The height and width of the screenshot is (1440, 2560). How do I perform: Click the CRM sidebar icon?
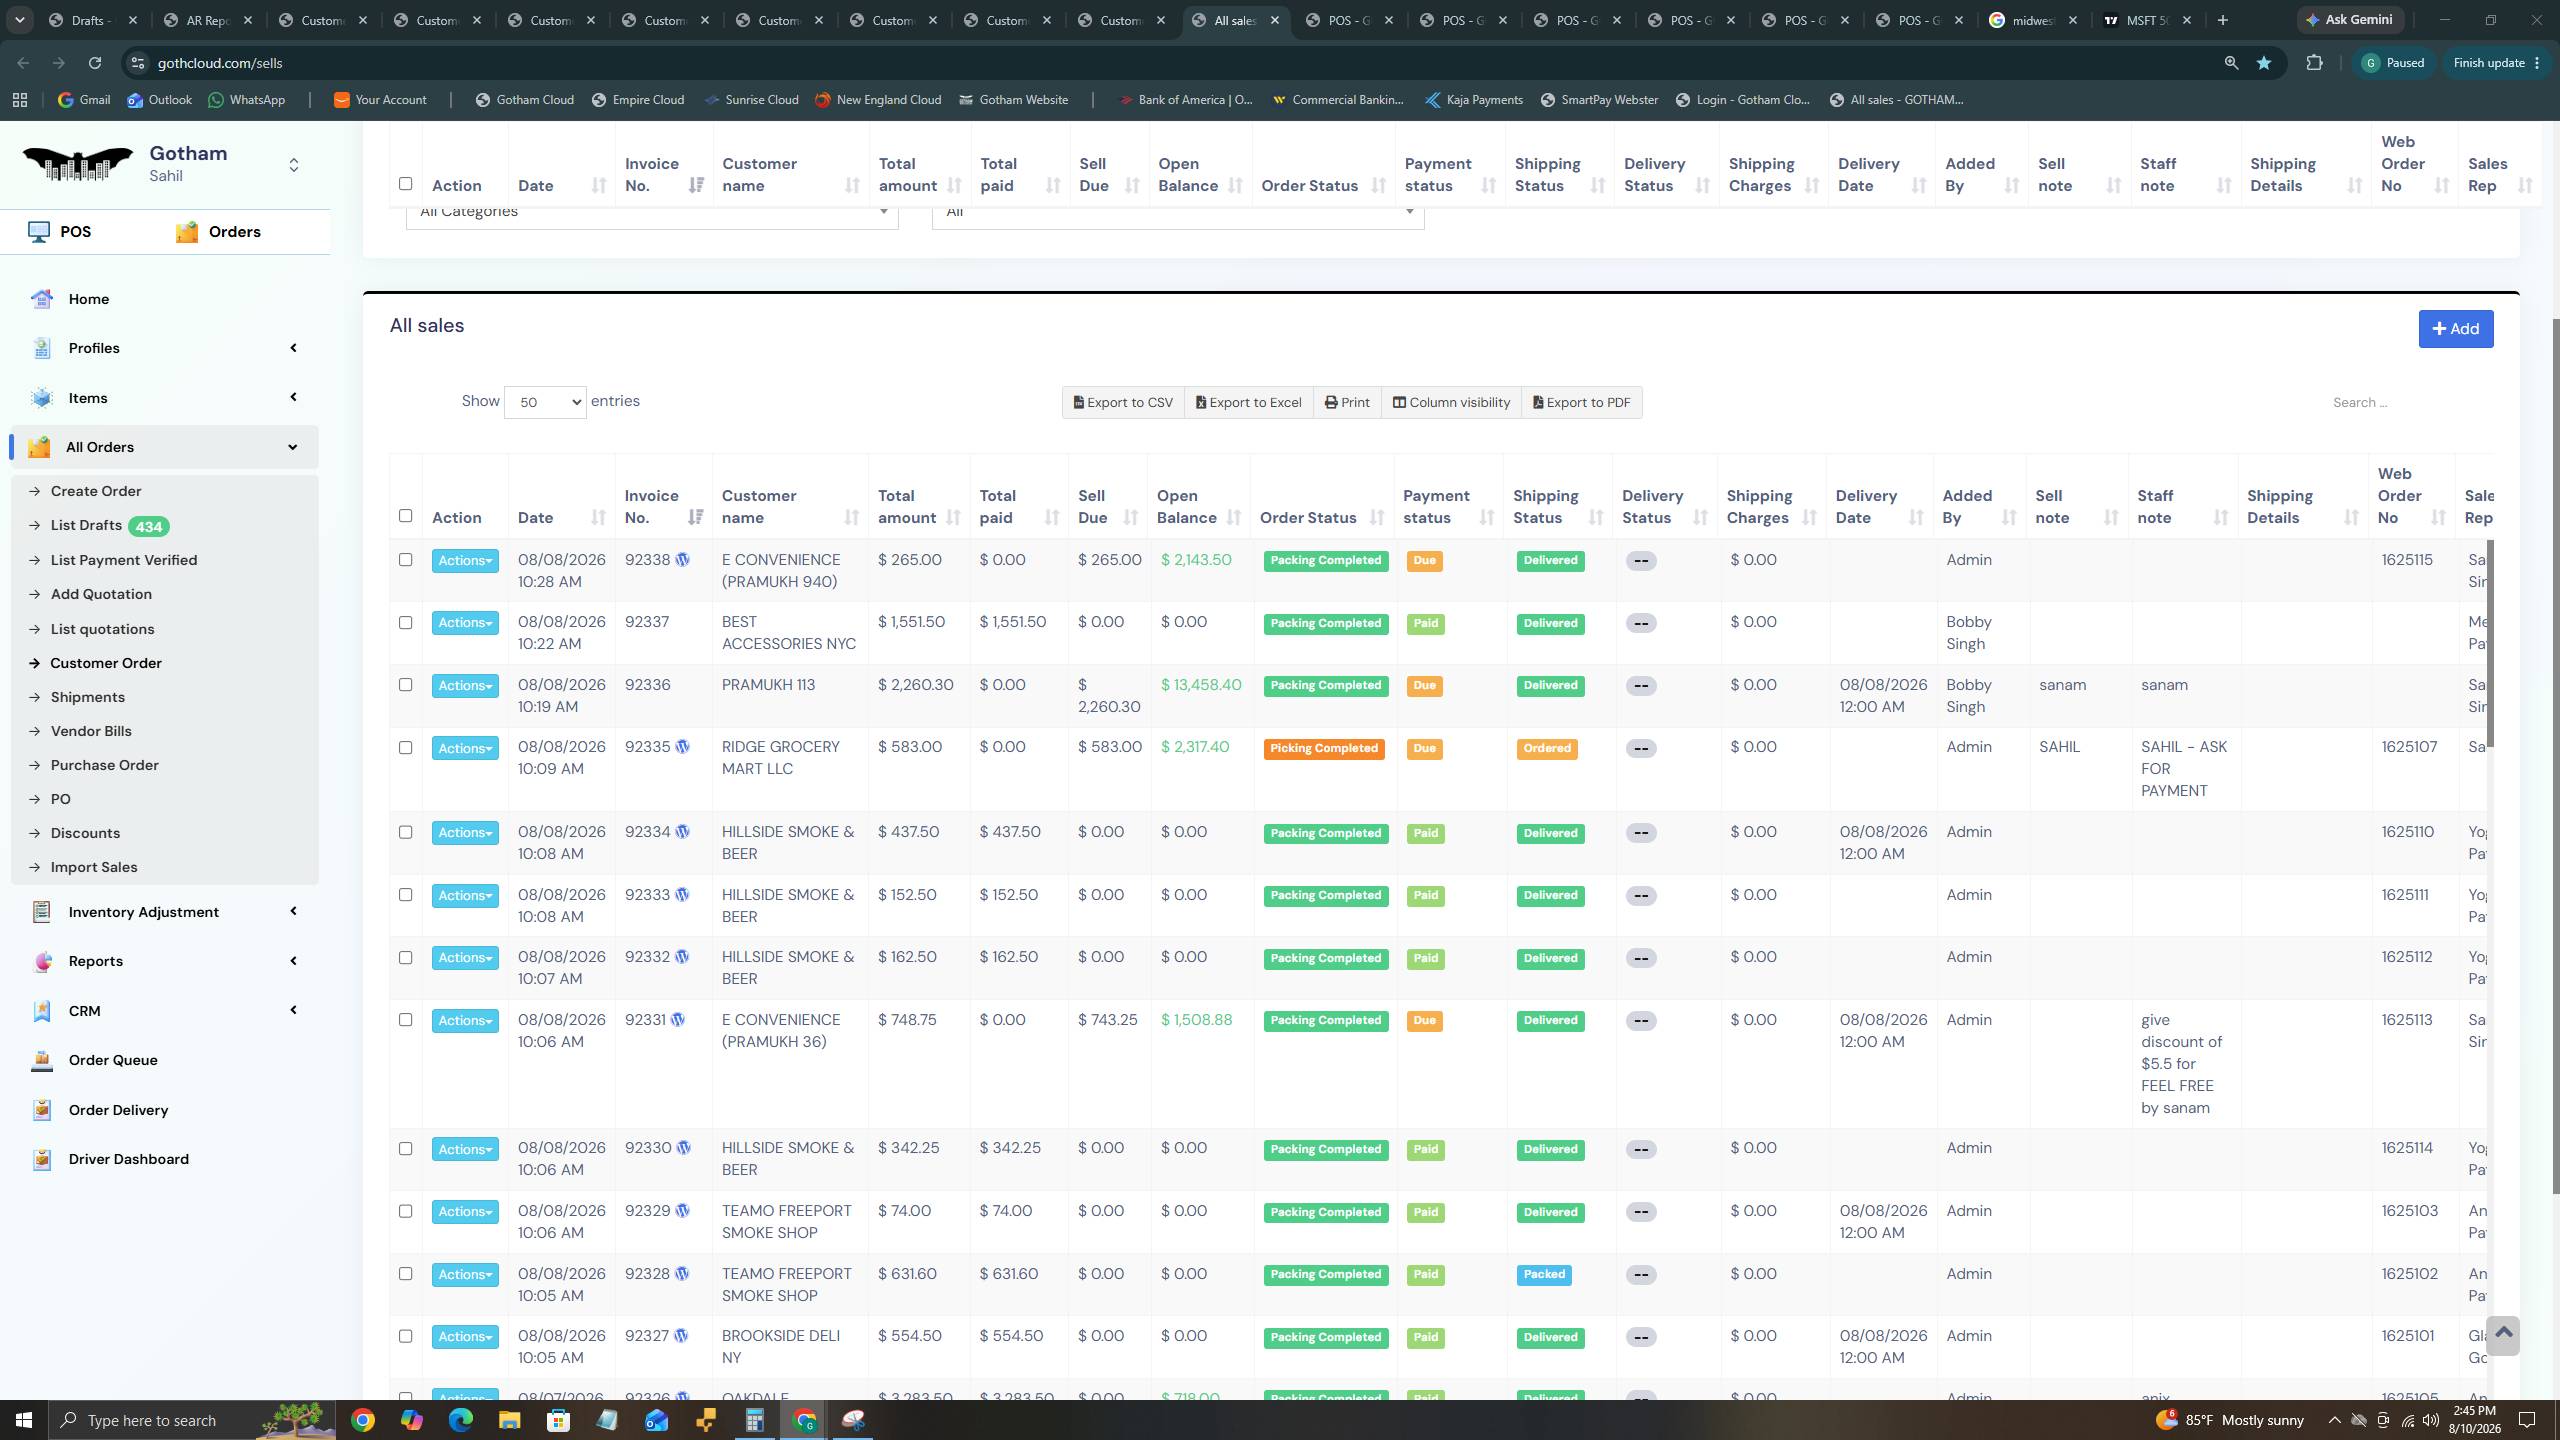click(x=42, y=1011)
